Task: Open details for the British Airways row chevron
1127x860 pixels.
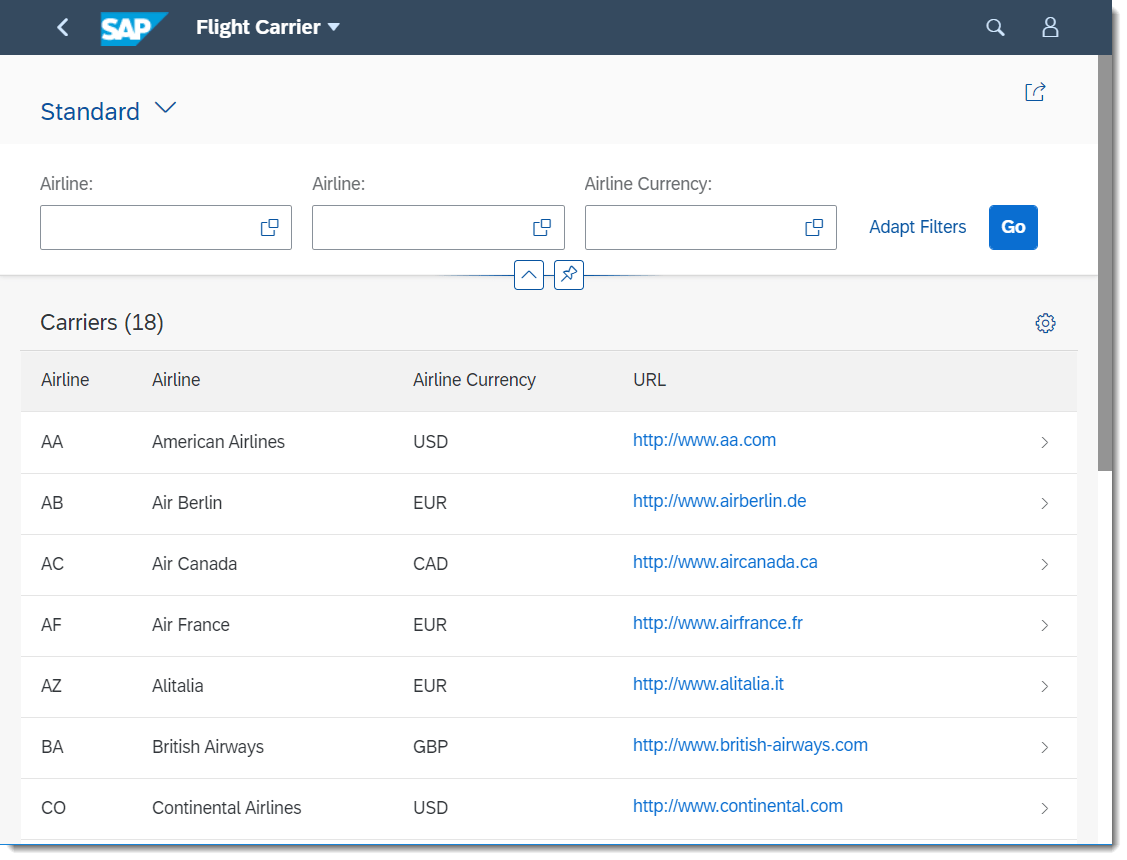Action: pyautogui.click(x=1045, y=747)
